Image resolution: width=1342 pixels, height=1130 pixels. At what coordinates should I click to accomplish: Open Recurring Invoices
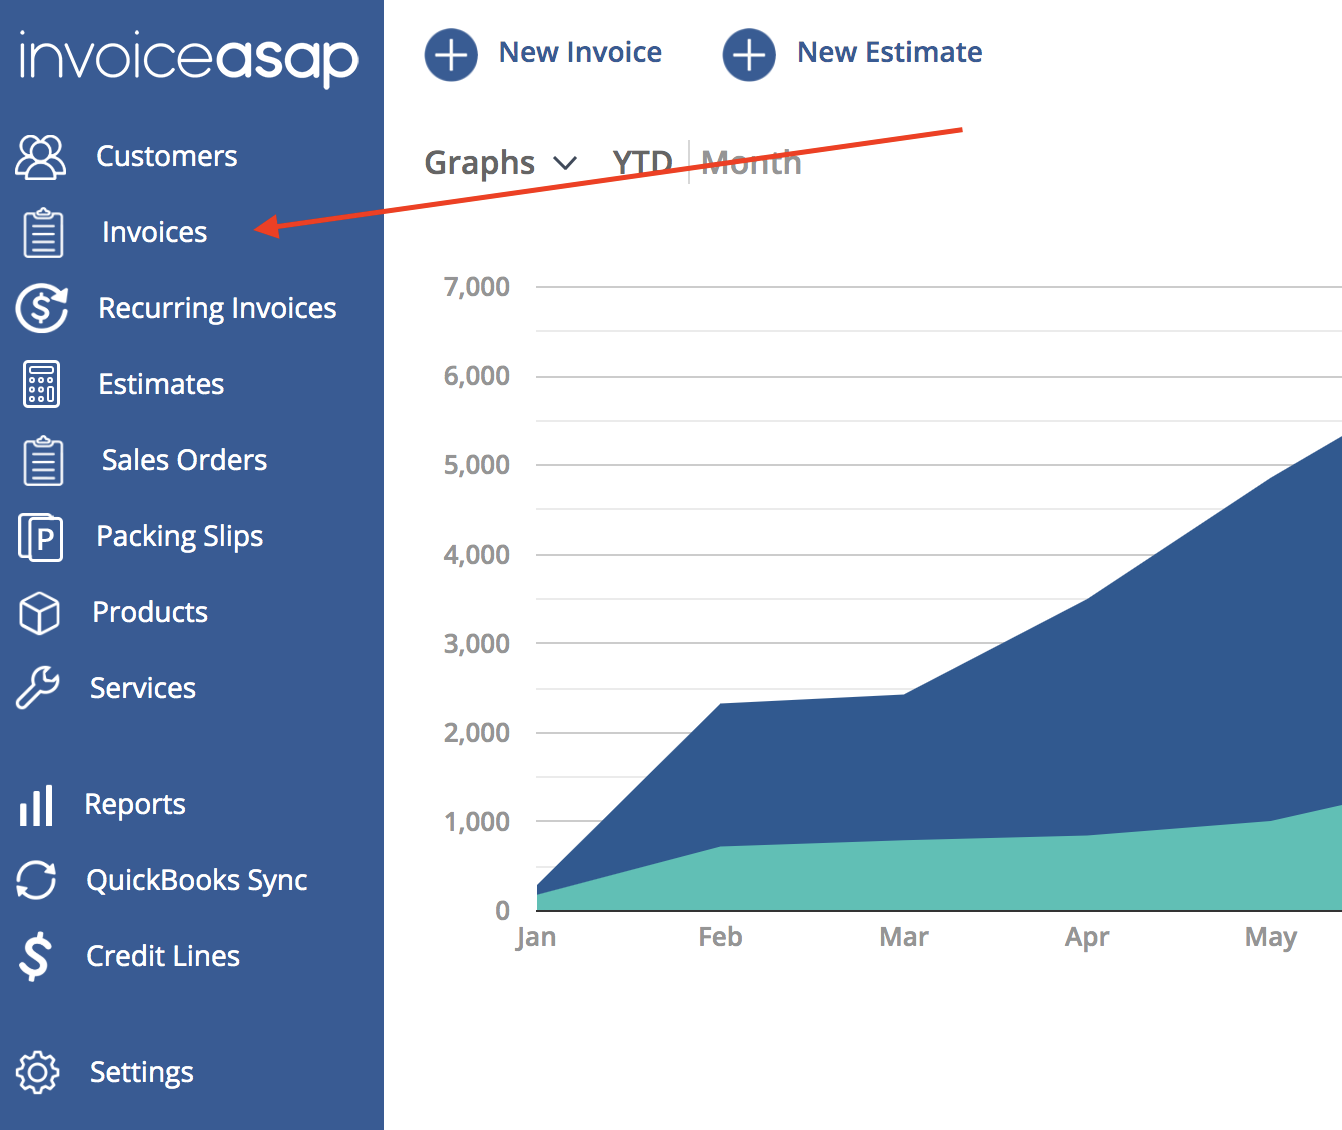coord(217,308)
